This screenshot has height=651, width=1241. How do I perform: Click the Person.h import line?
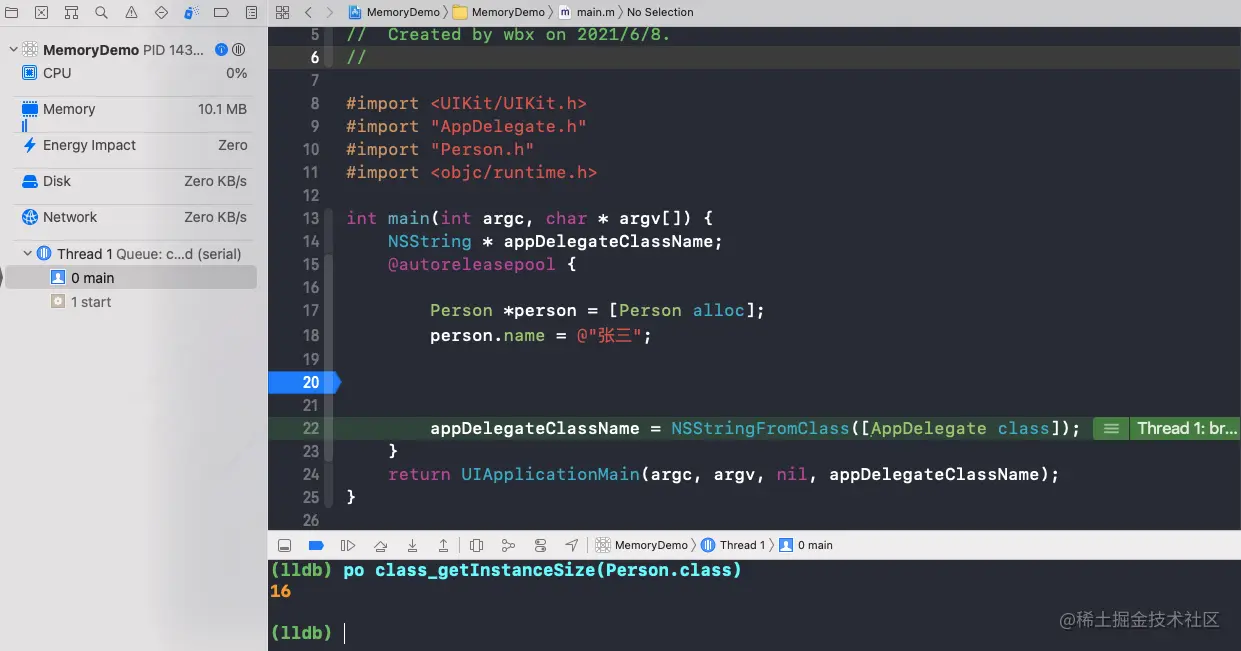(440, 149)
